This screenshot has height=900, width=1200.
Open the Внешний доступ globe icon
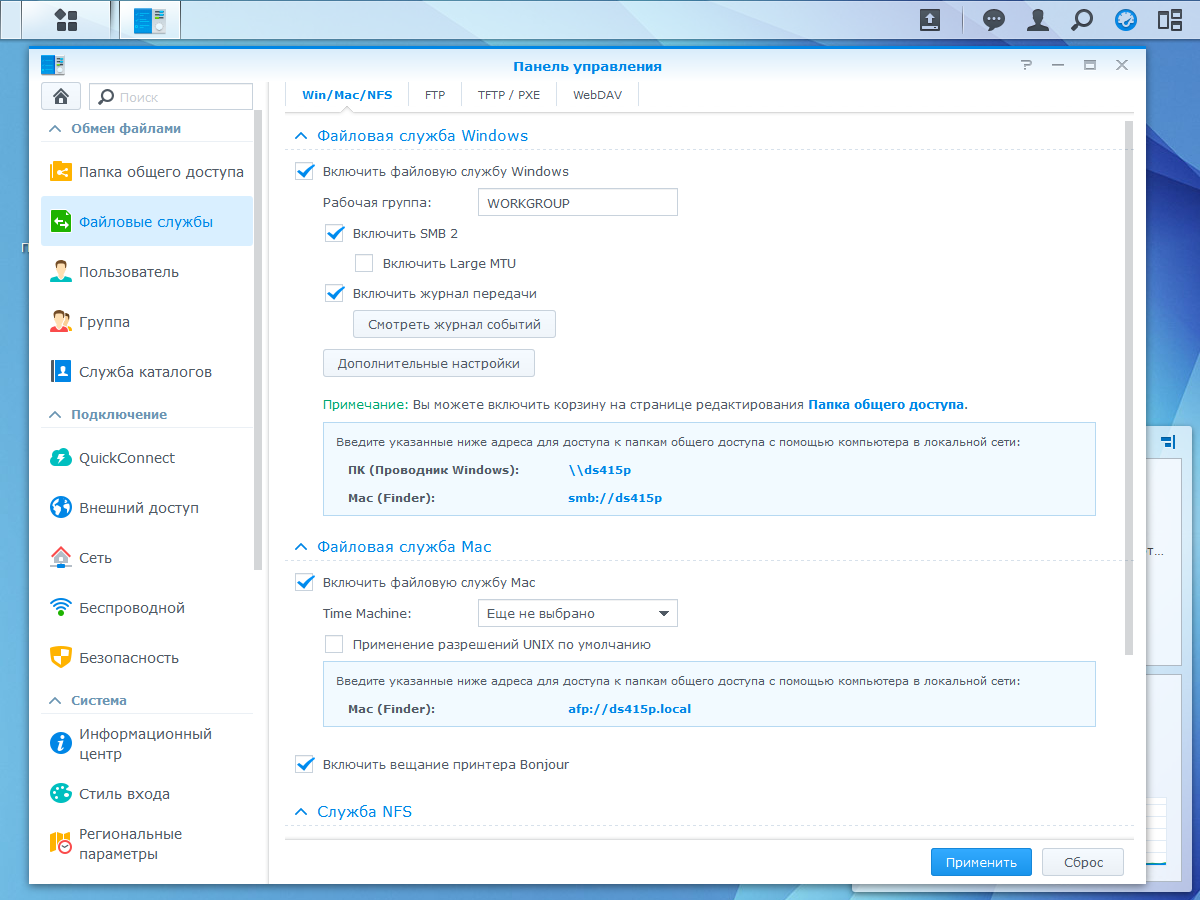tap(61, 508)
